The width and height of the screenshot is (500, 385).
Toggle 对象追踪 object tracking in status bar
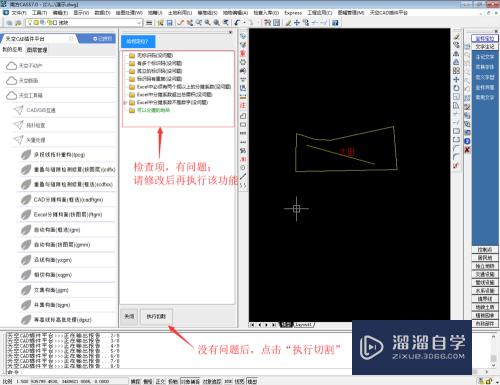tap(212, 381)
